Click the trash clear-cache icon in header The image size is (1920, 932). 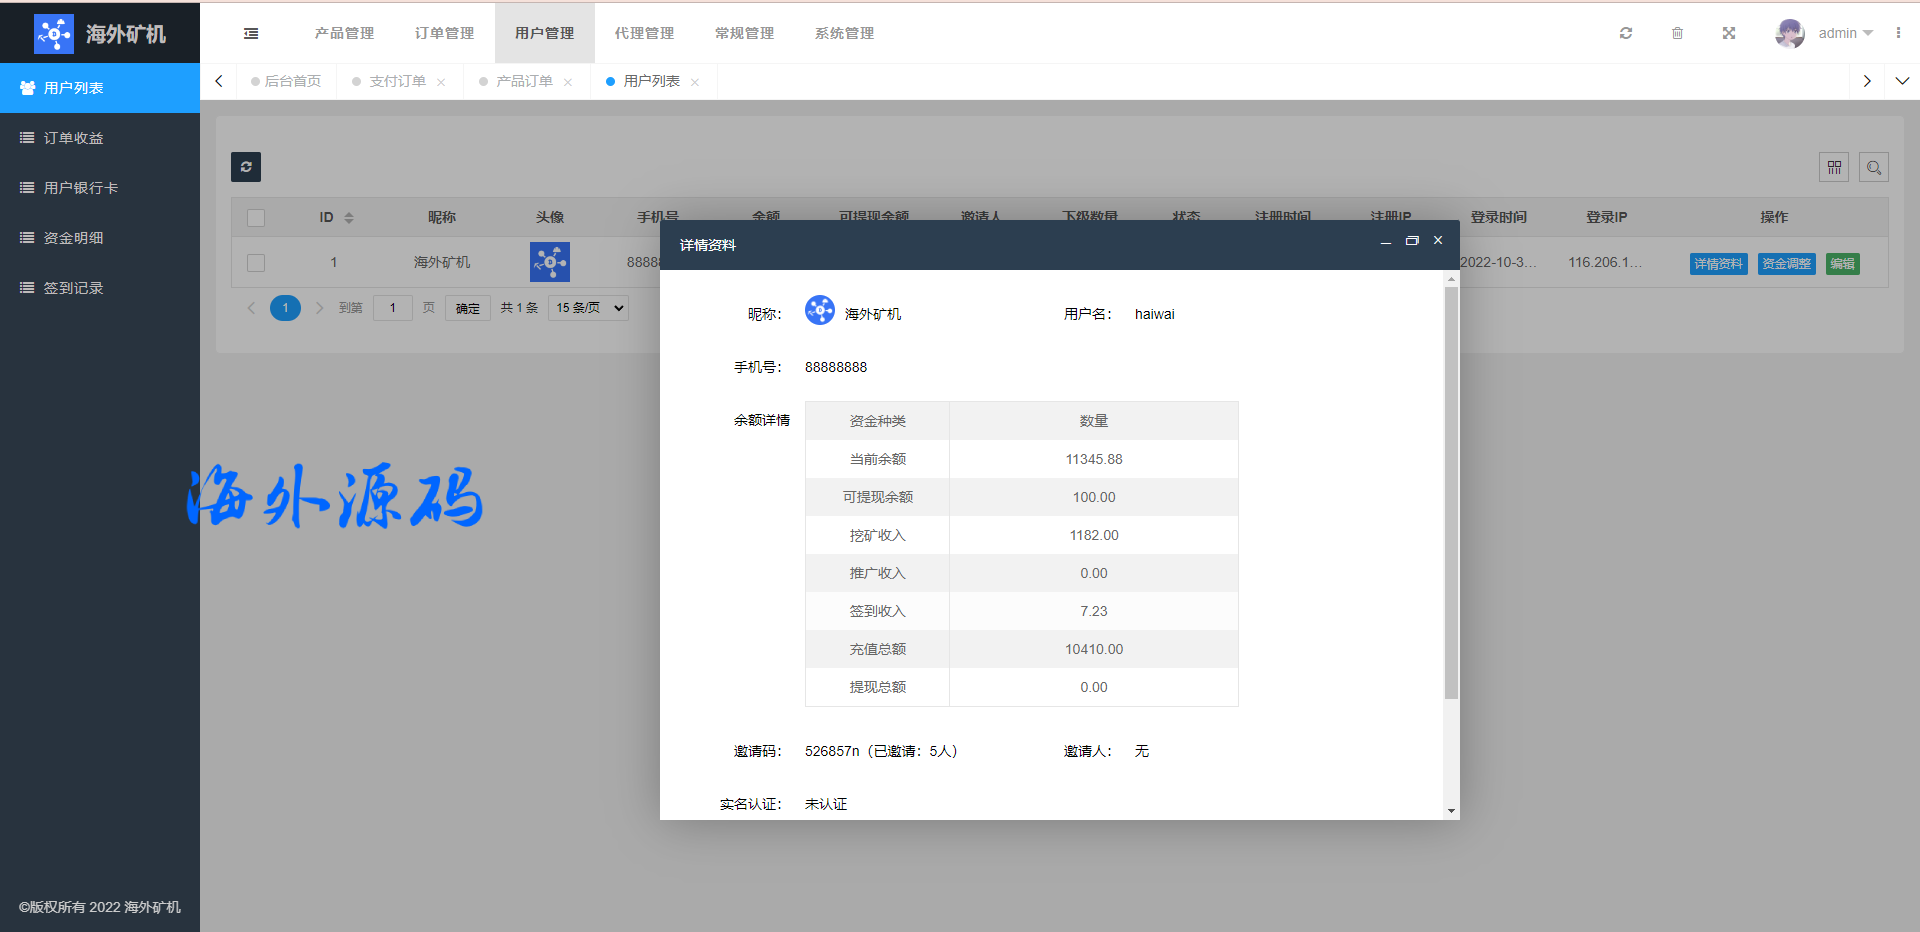(1677, 33)
